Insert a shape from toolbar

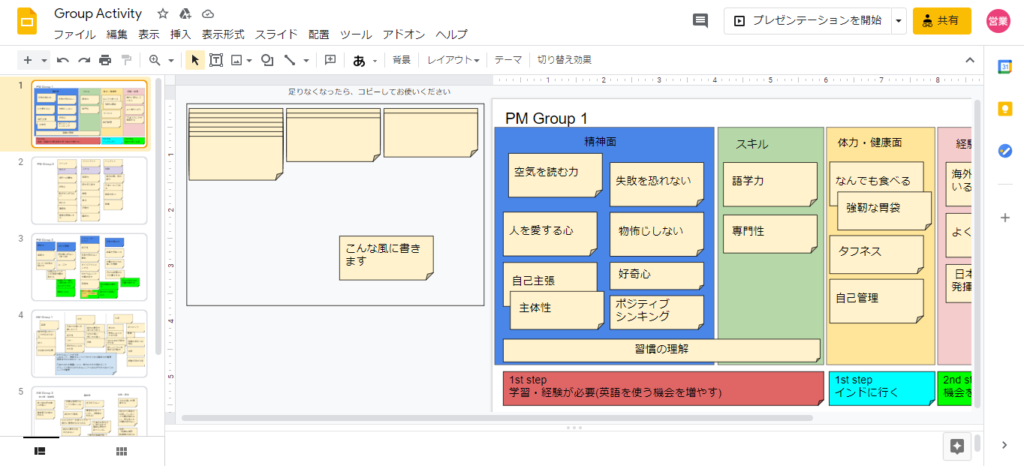click(266, 60)
